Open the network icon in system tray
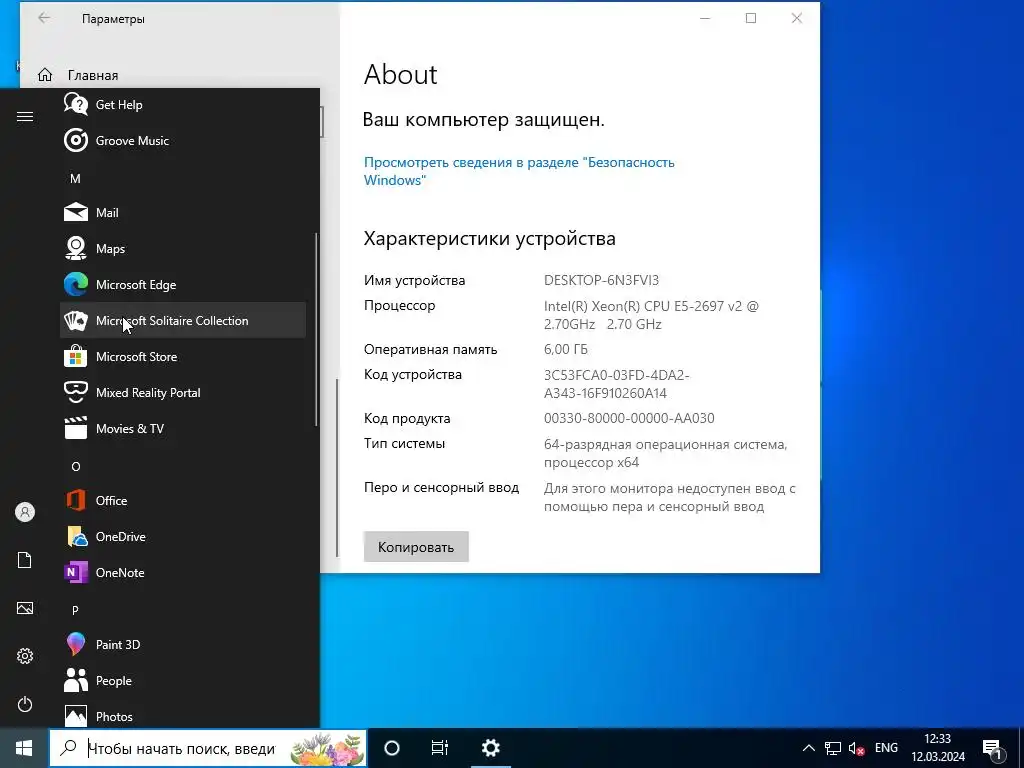The image size is (1024, 768). pyautogui.click(x=833, y=748)
